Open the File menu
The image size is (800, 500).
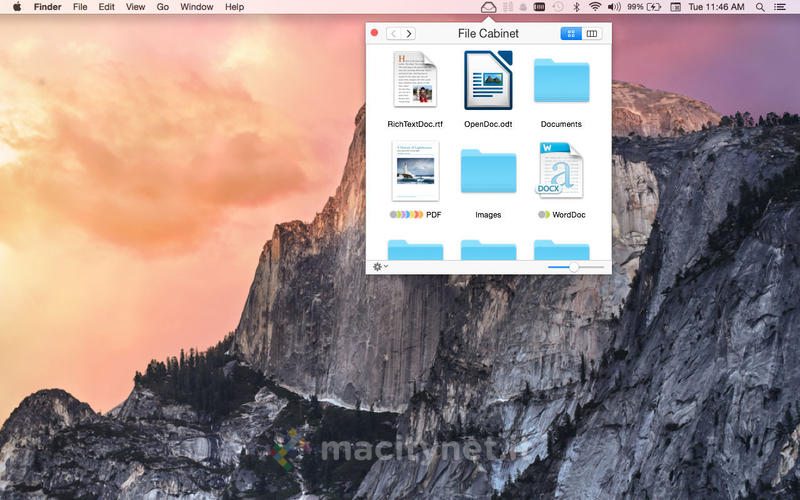click(x=80, y=7)
